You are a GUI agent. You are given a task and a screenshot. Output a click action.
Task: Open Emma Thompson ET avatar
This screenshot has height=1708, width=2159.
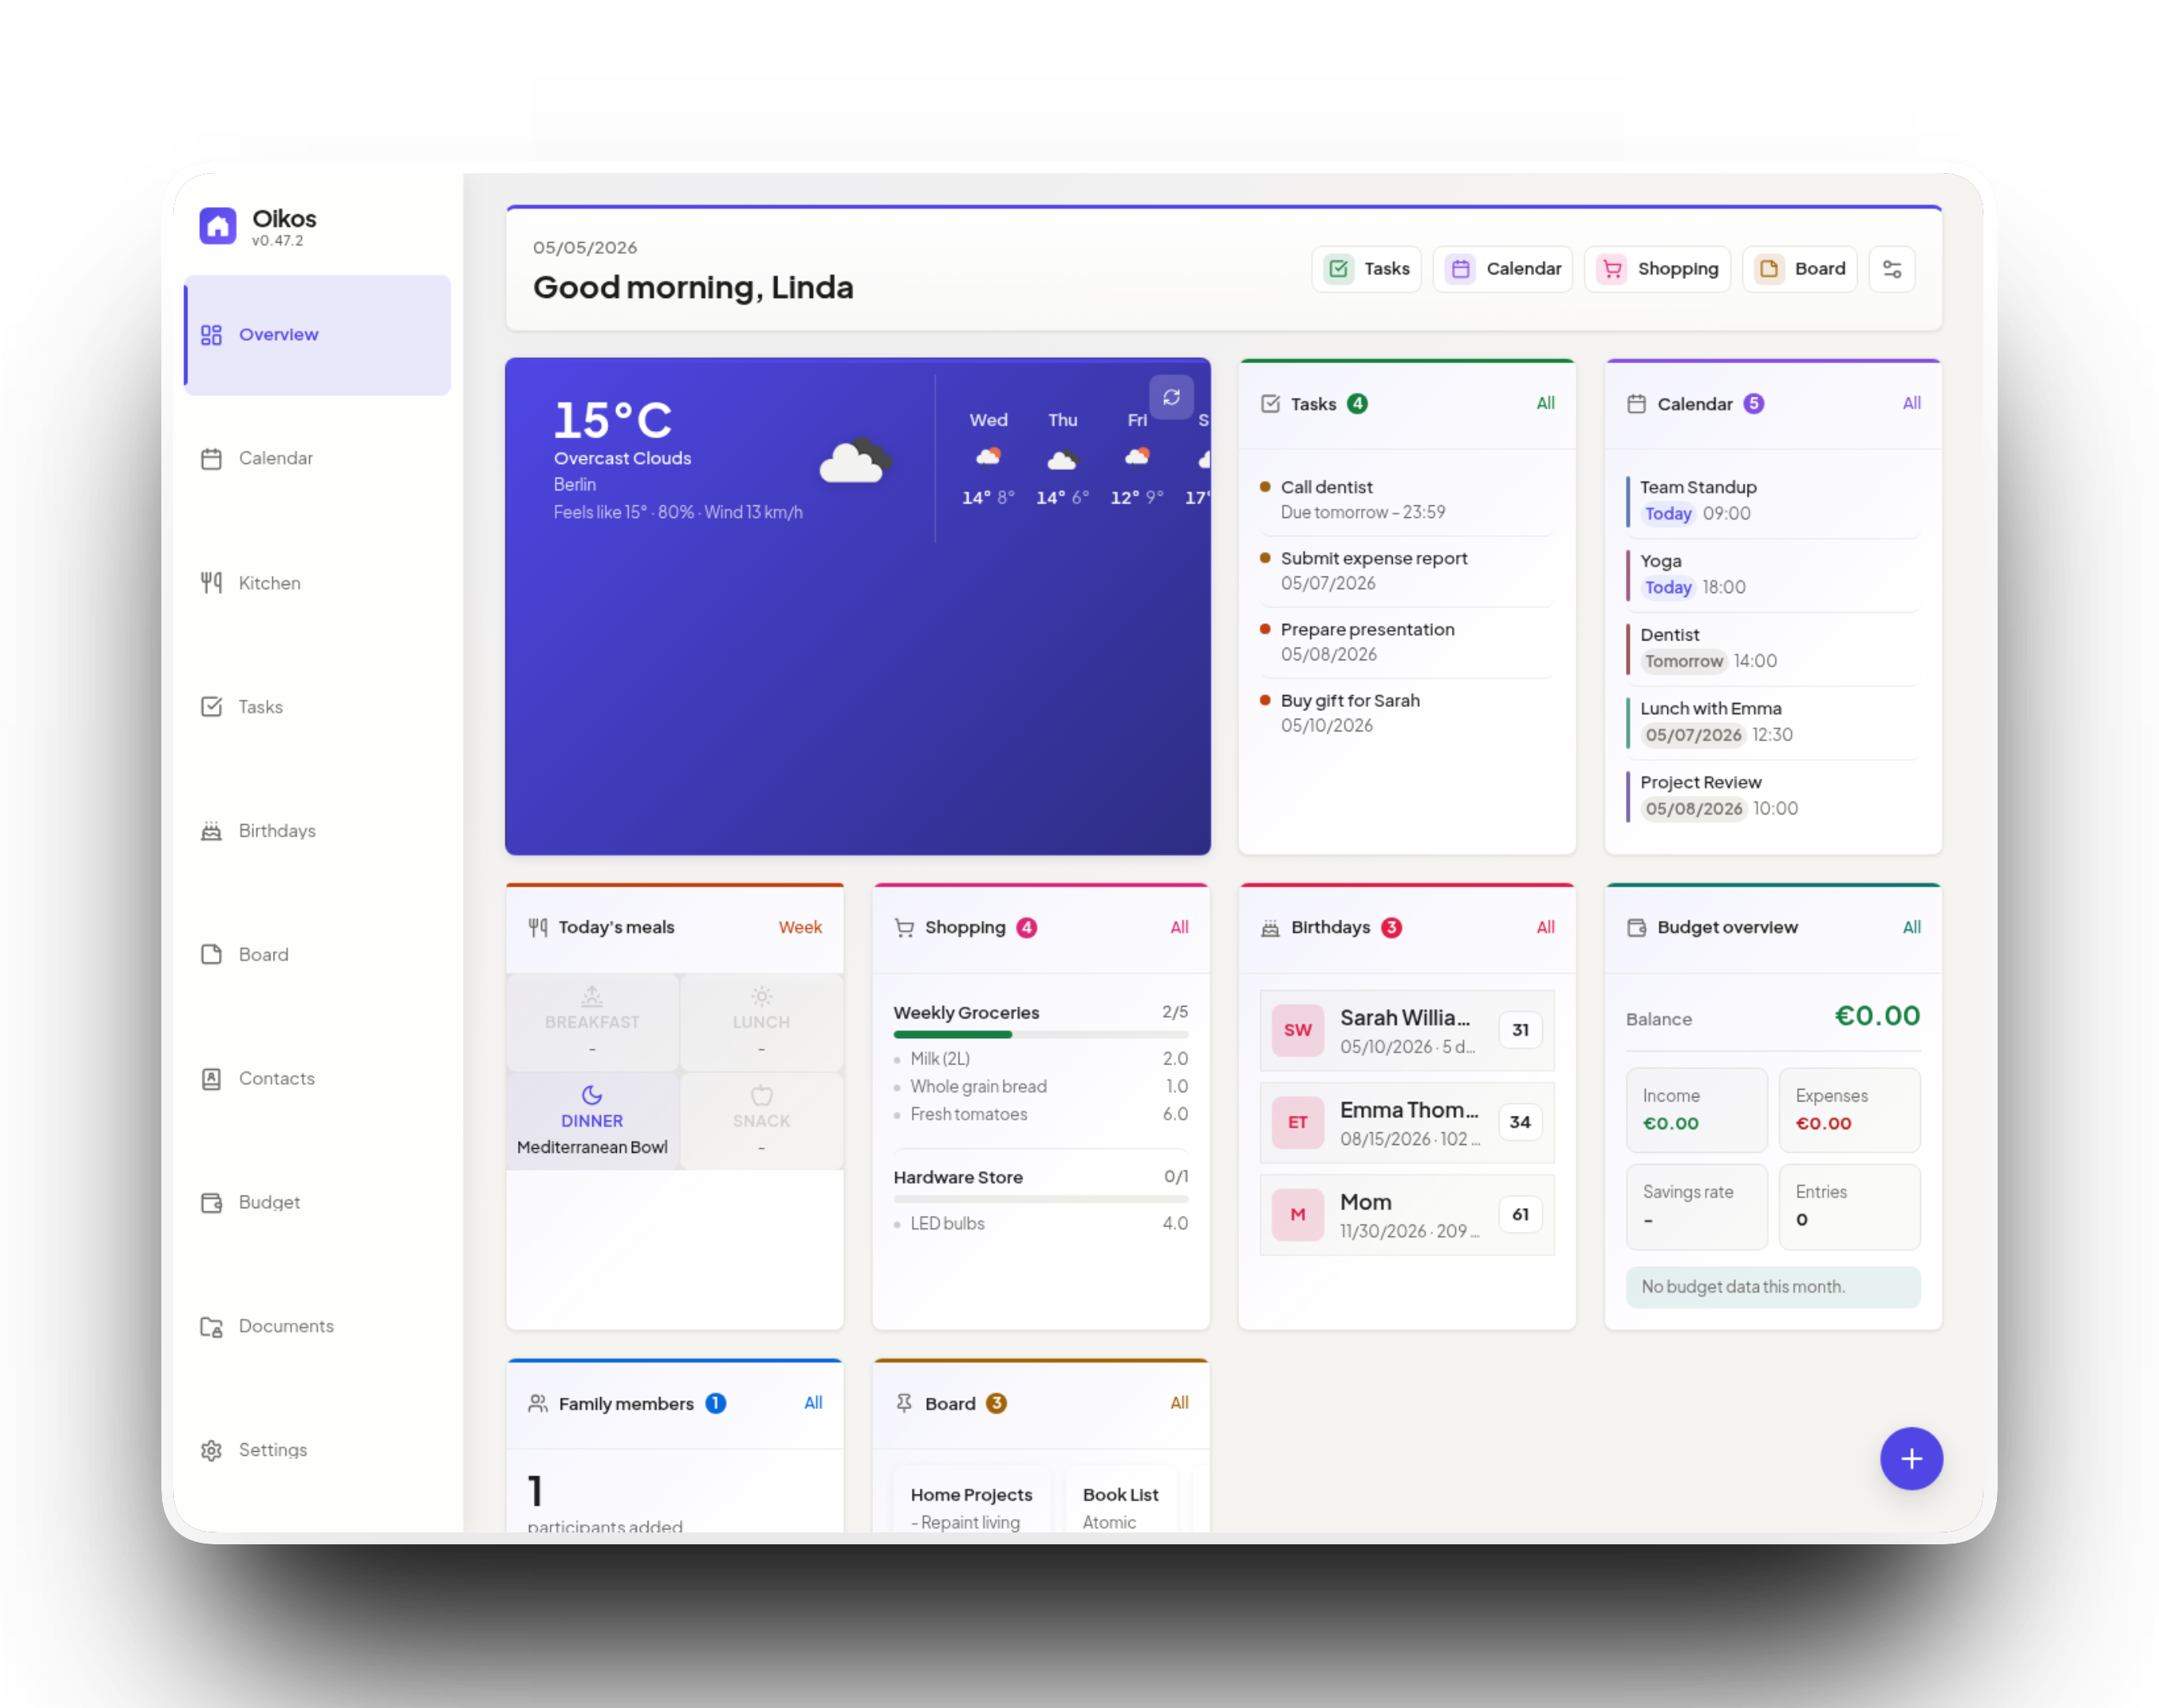tap(1297, 1123)
